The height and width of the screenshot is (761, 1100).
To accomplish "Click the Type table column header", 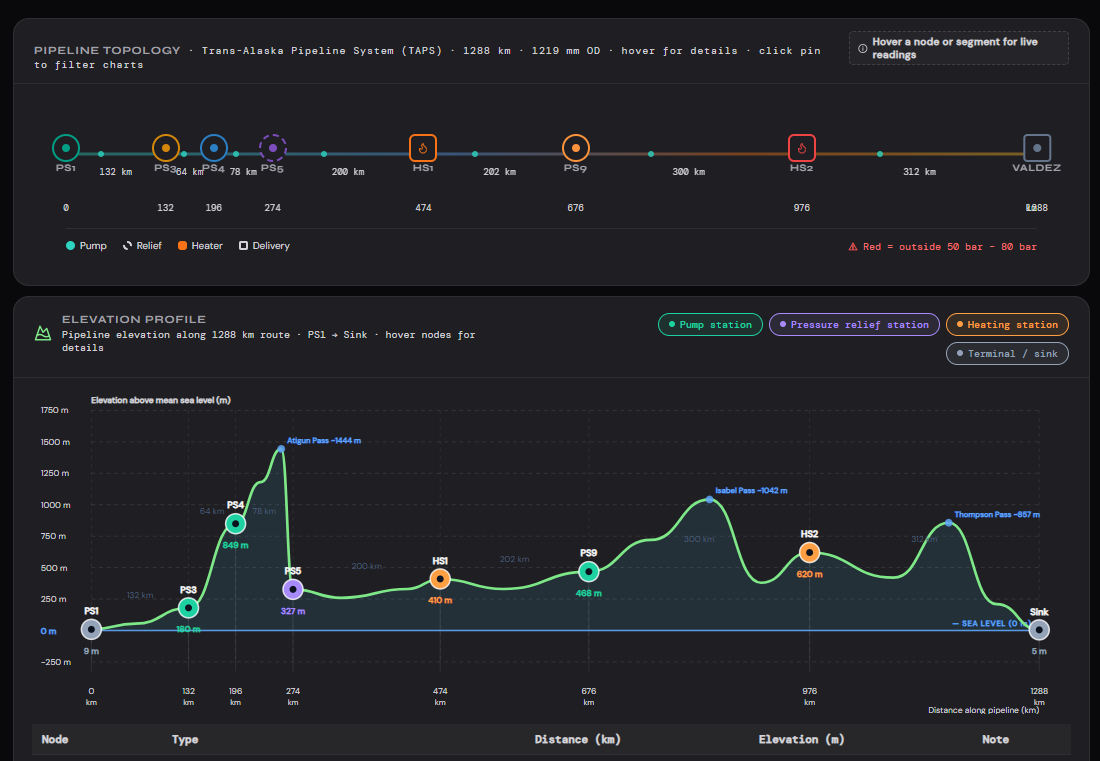I will [185, 739].
